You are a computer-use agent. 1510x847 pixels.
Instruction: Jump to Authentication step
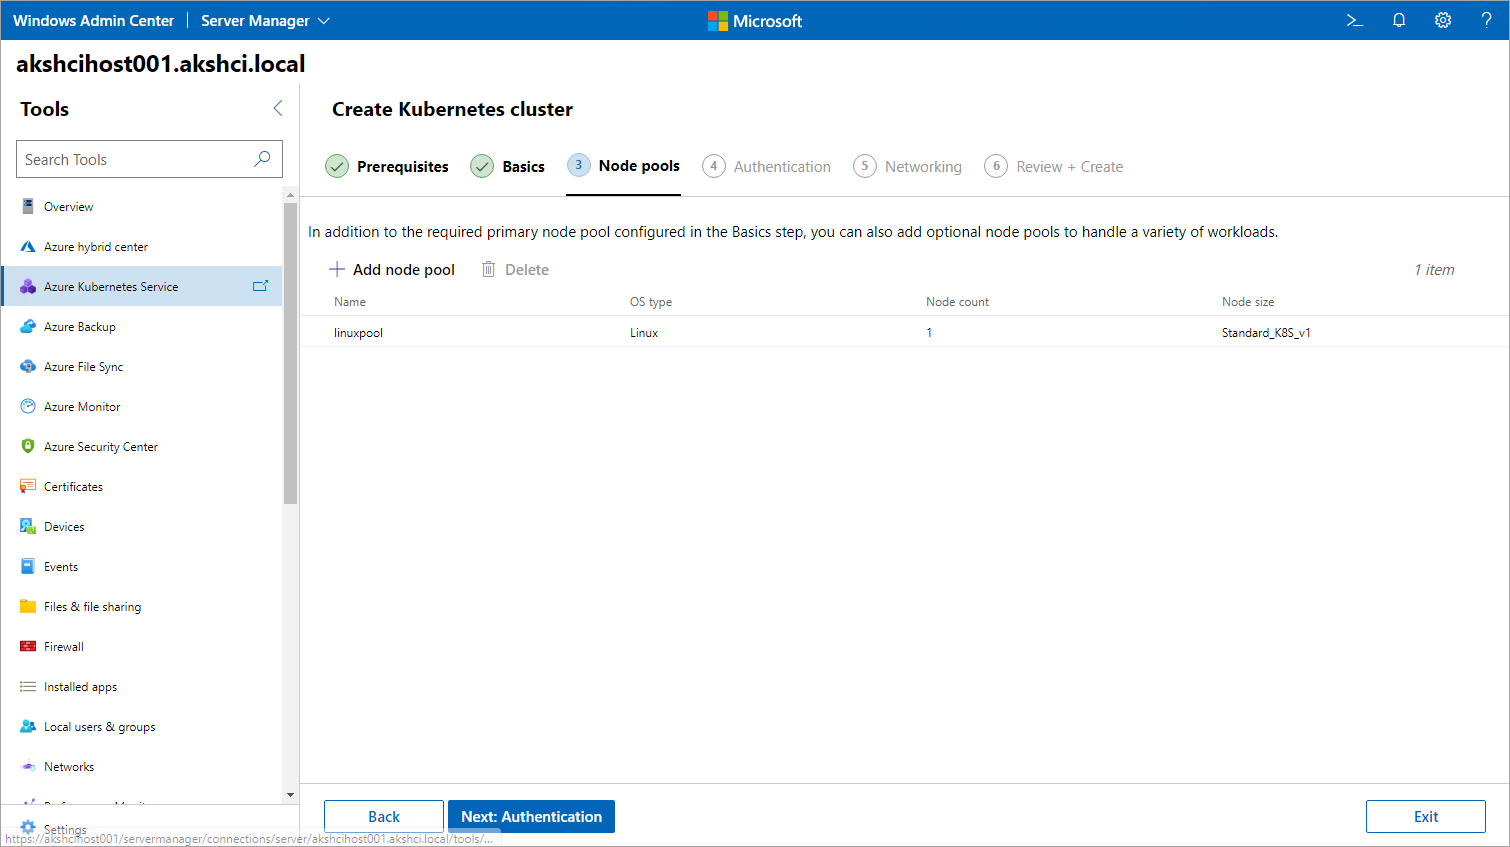pos(766,166)
